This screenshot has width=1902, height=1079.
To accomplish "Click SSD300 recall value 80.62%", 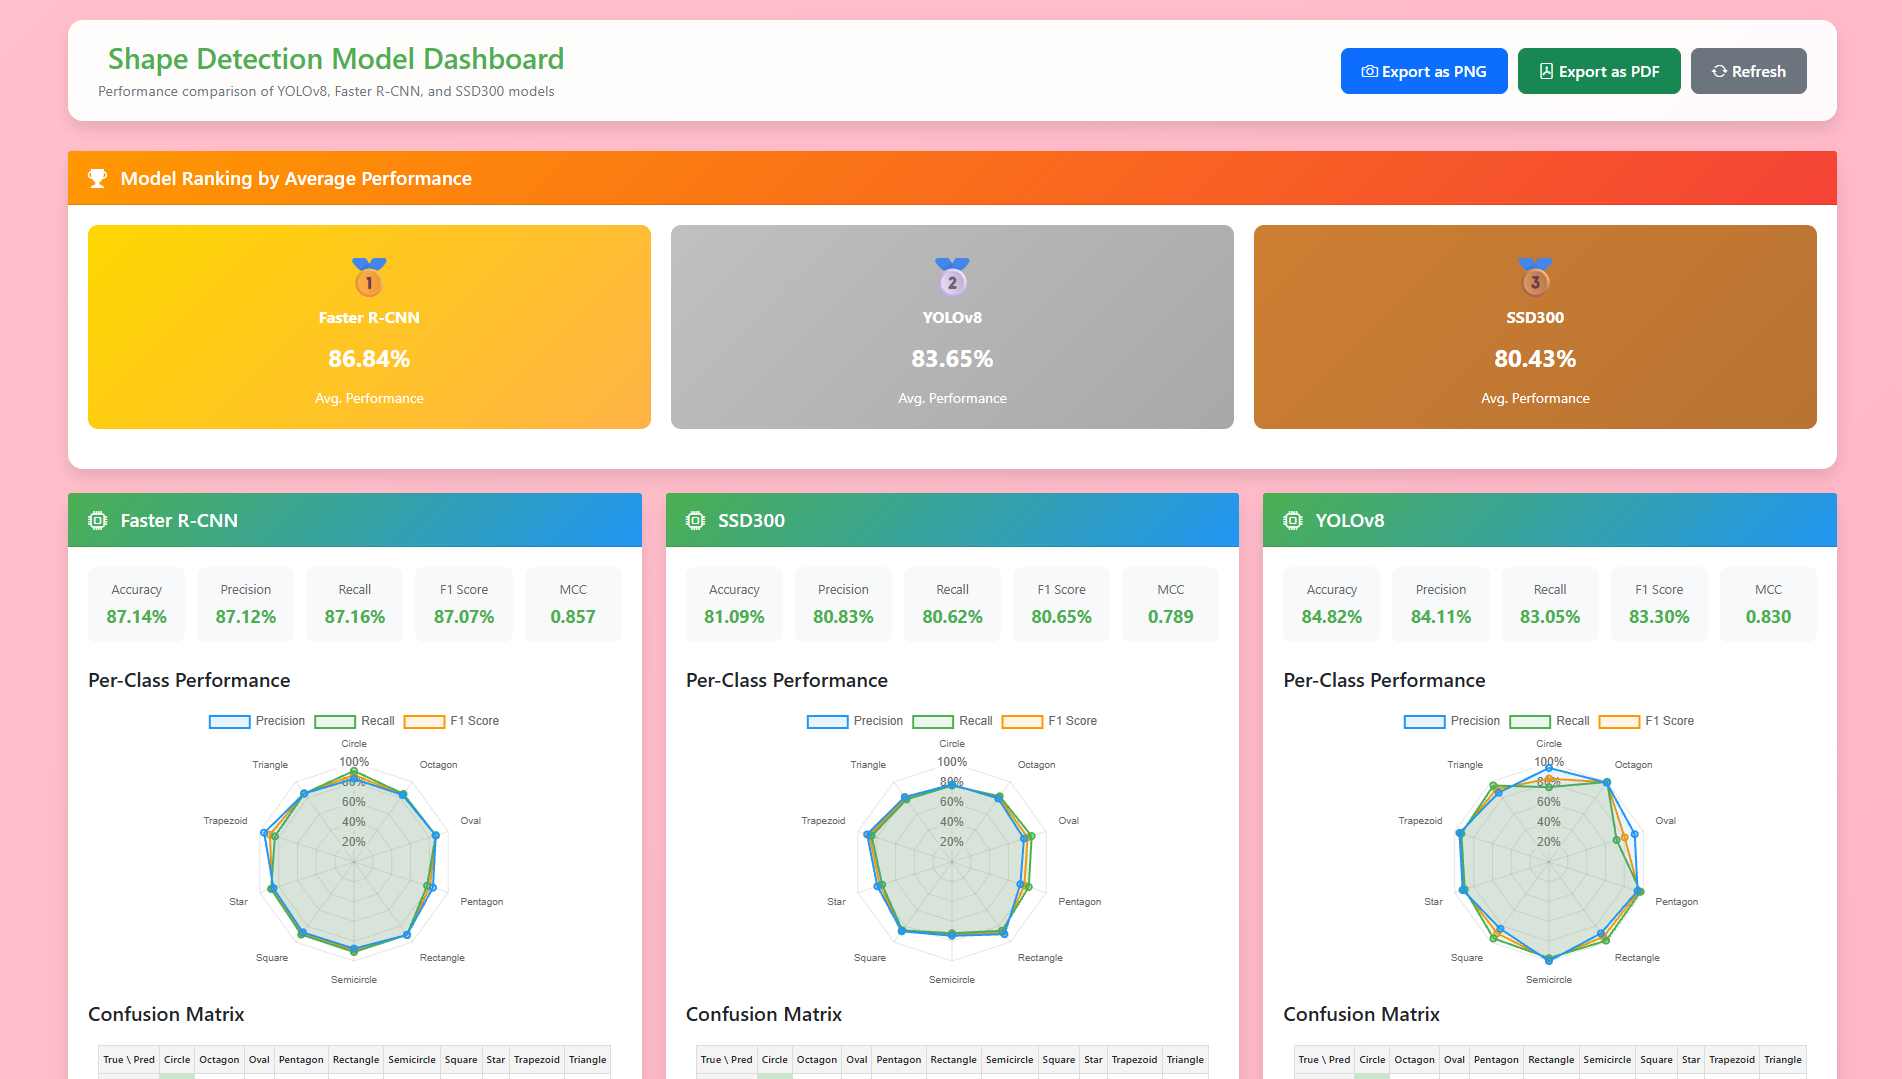I will click(952, 617).
